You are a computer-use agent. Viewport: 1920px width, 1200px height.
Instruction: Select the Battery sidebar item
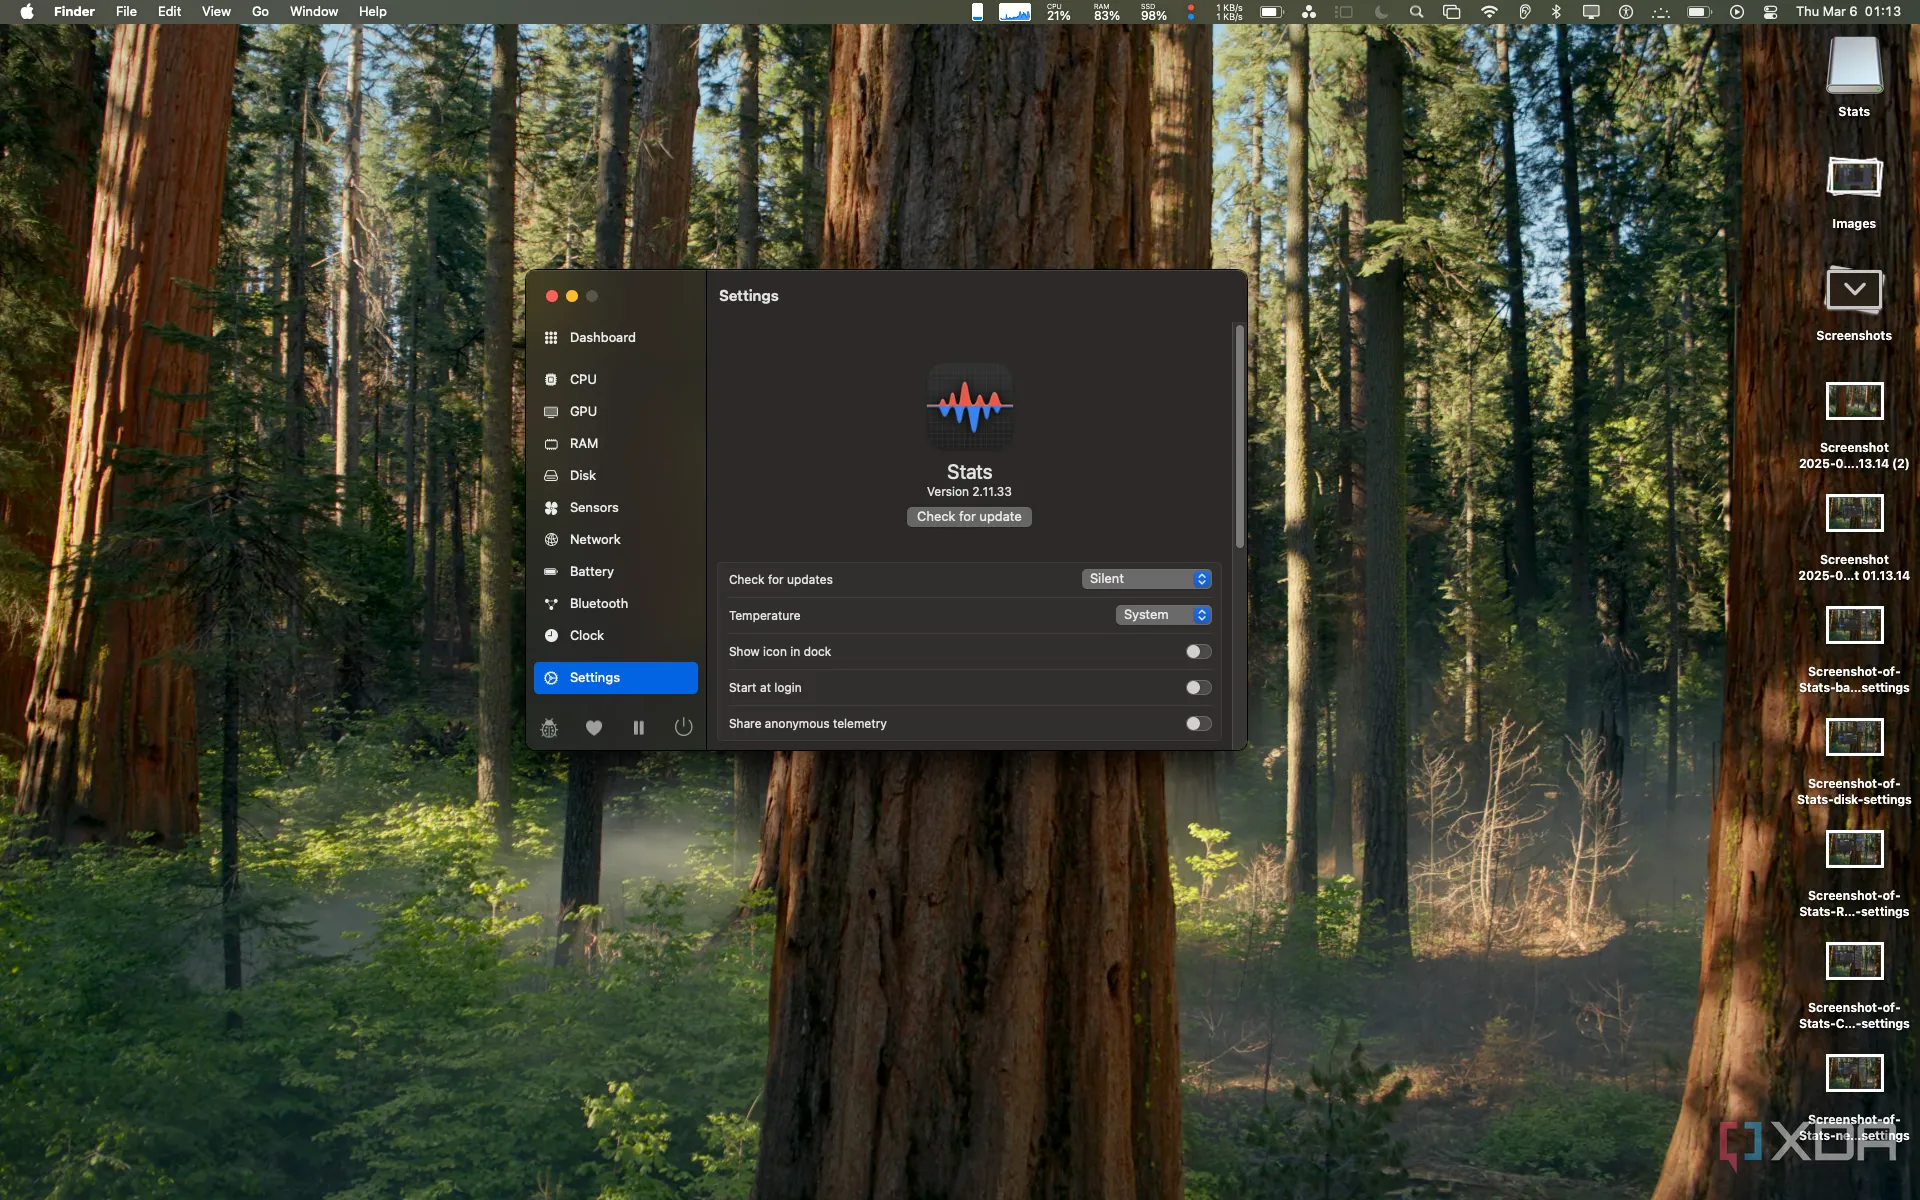tap(591, 572)
